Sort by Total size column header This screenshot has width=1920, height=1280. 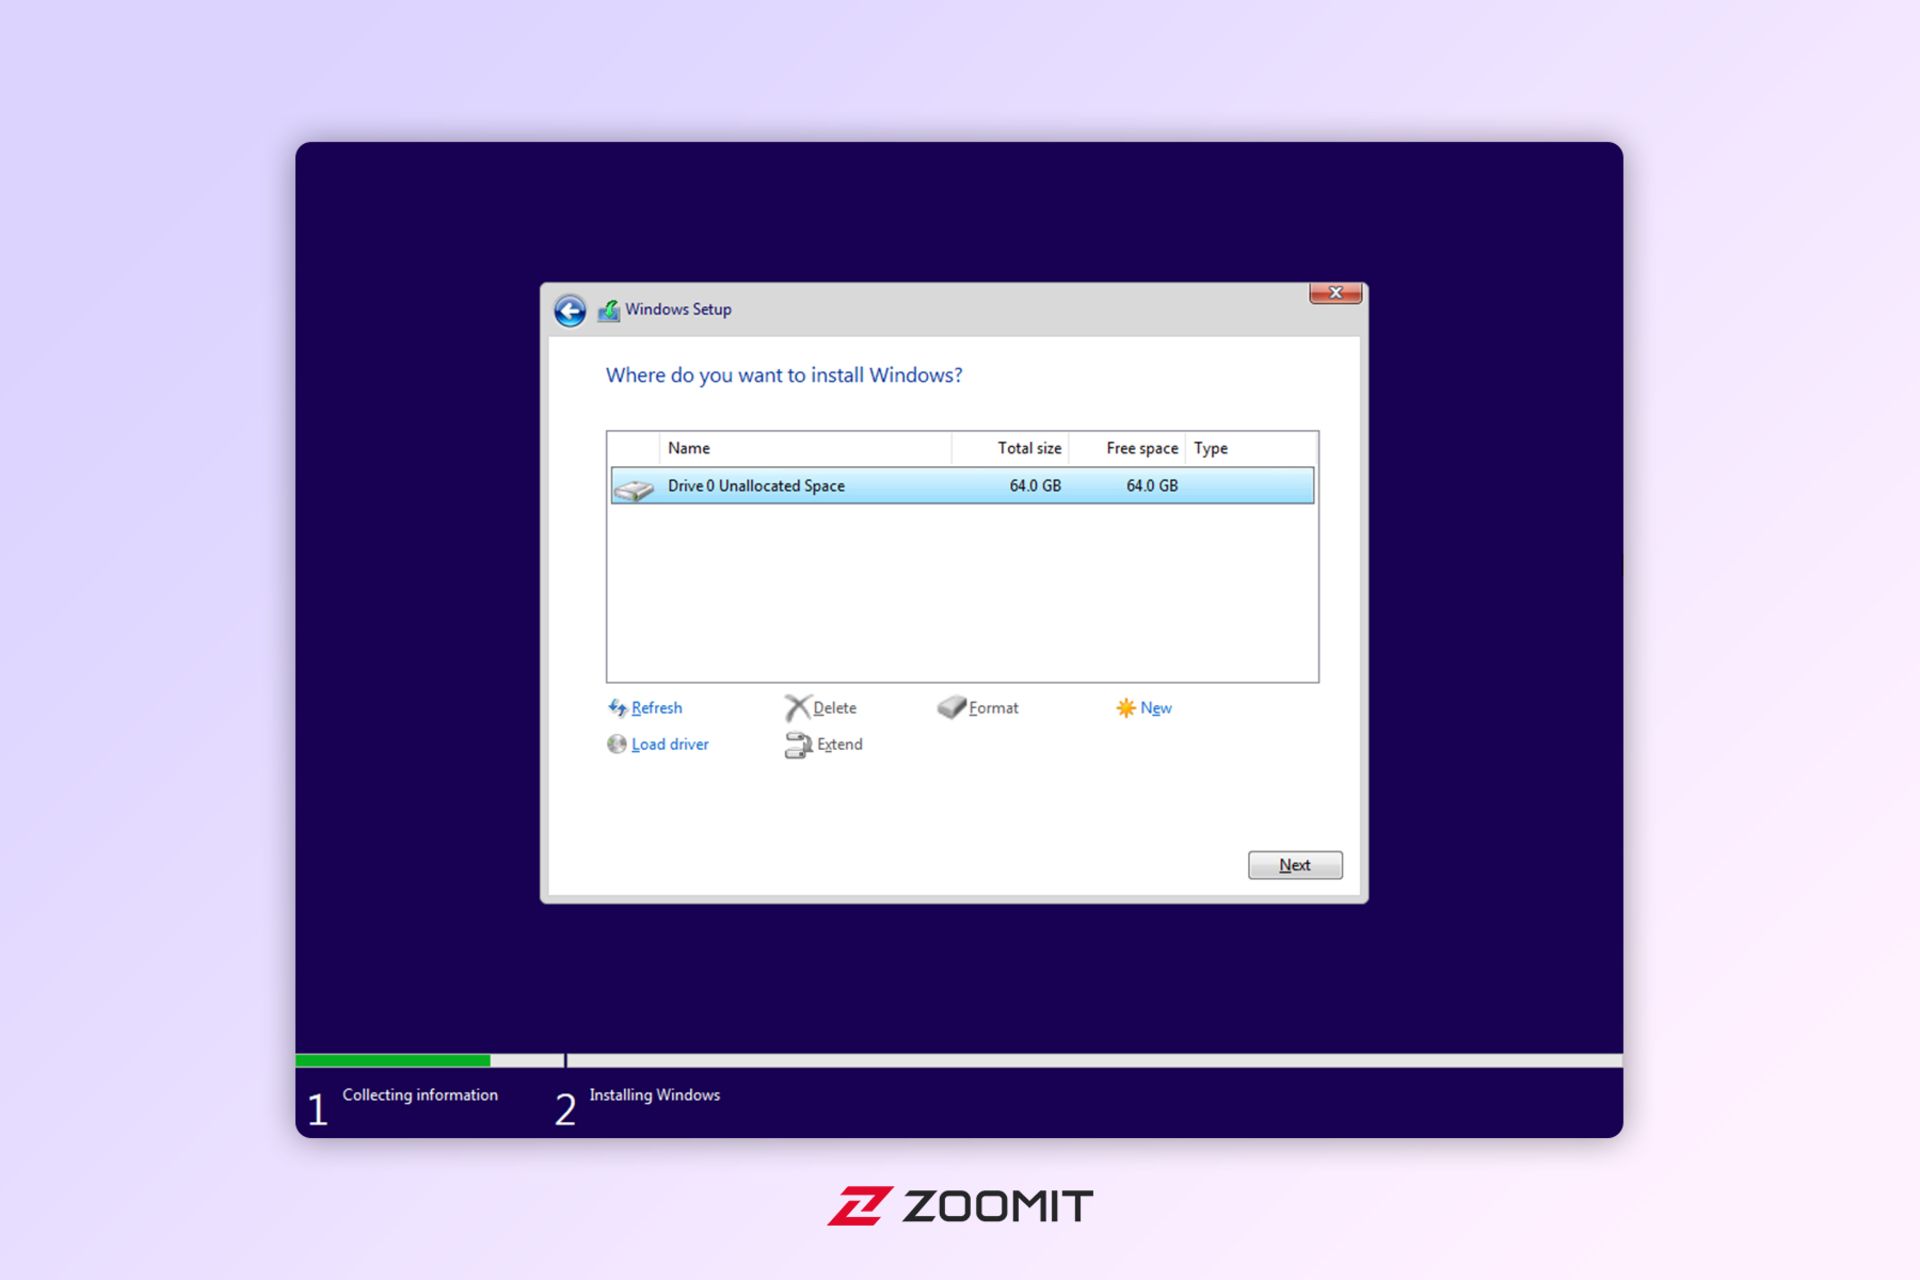1010,448
